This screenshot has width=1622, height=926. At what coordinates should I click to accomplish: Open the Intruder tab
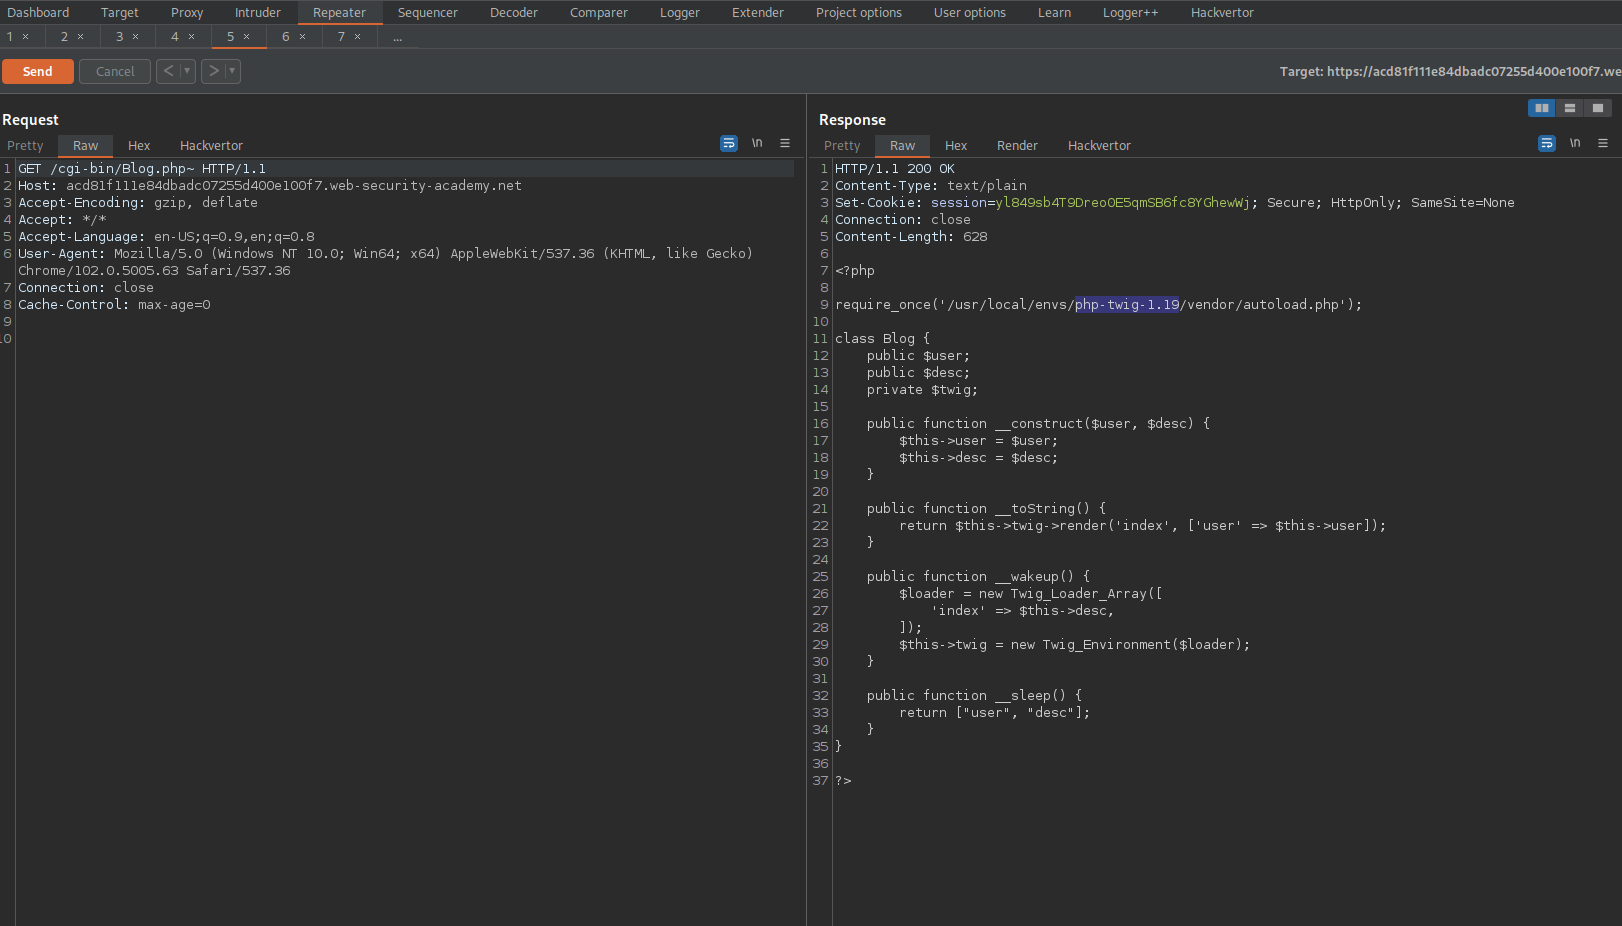258,13
